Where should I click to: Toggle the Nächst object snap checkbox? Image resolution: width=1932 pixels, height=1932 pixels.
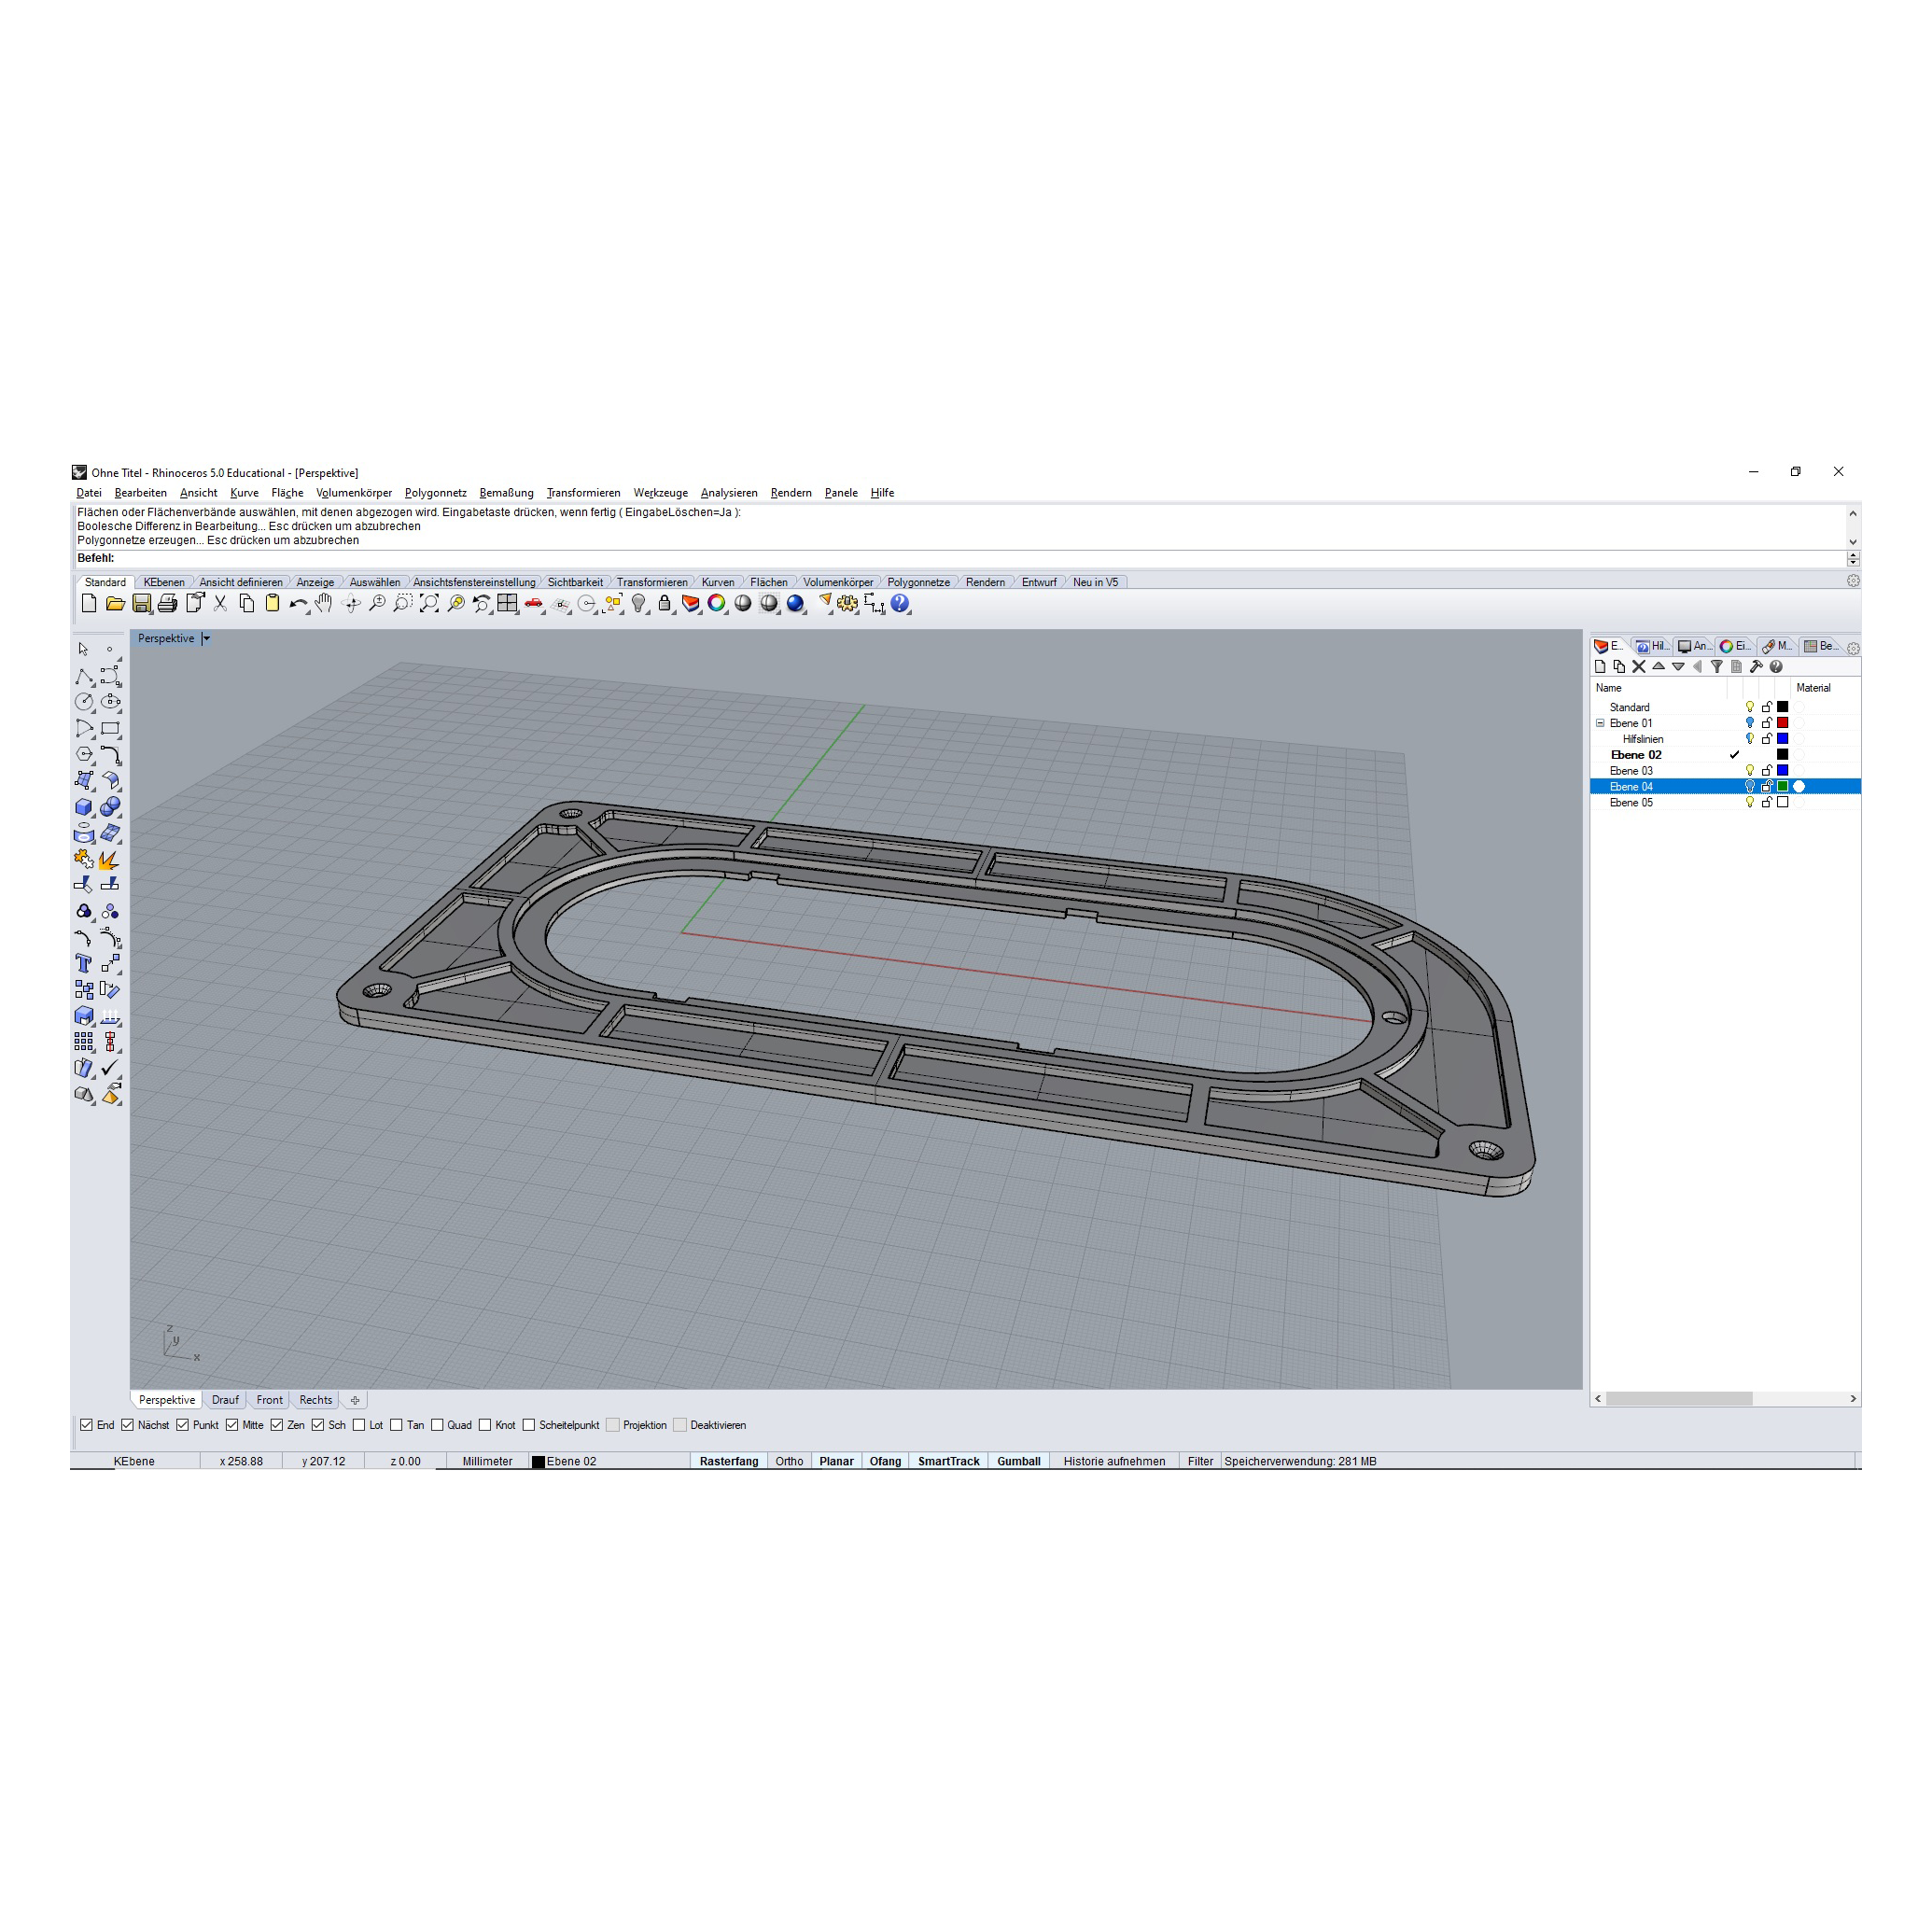128,1425
